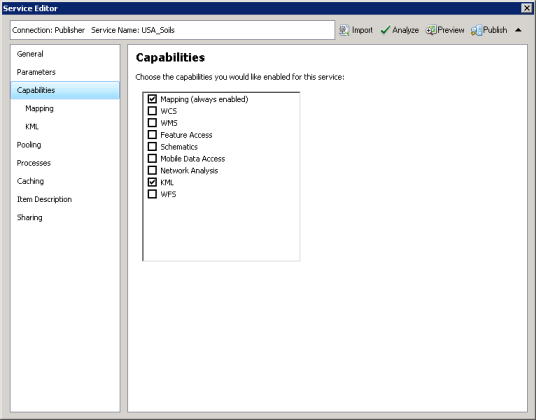The width and height of the screenshot is (536, 420).
Task: Click the Import toolbar icon
Action: pyautogui.click(x=344, y=30)
